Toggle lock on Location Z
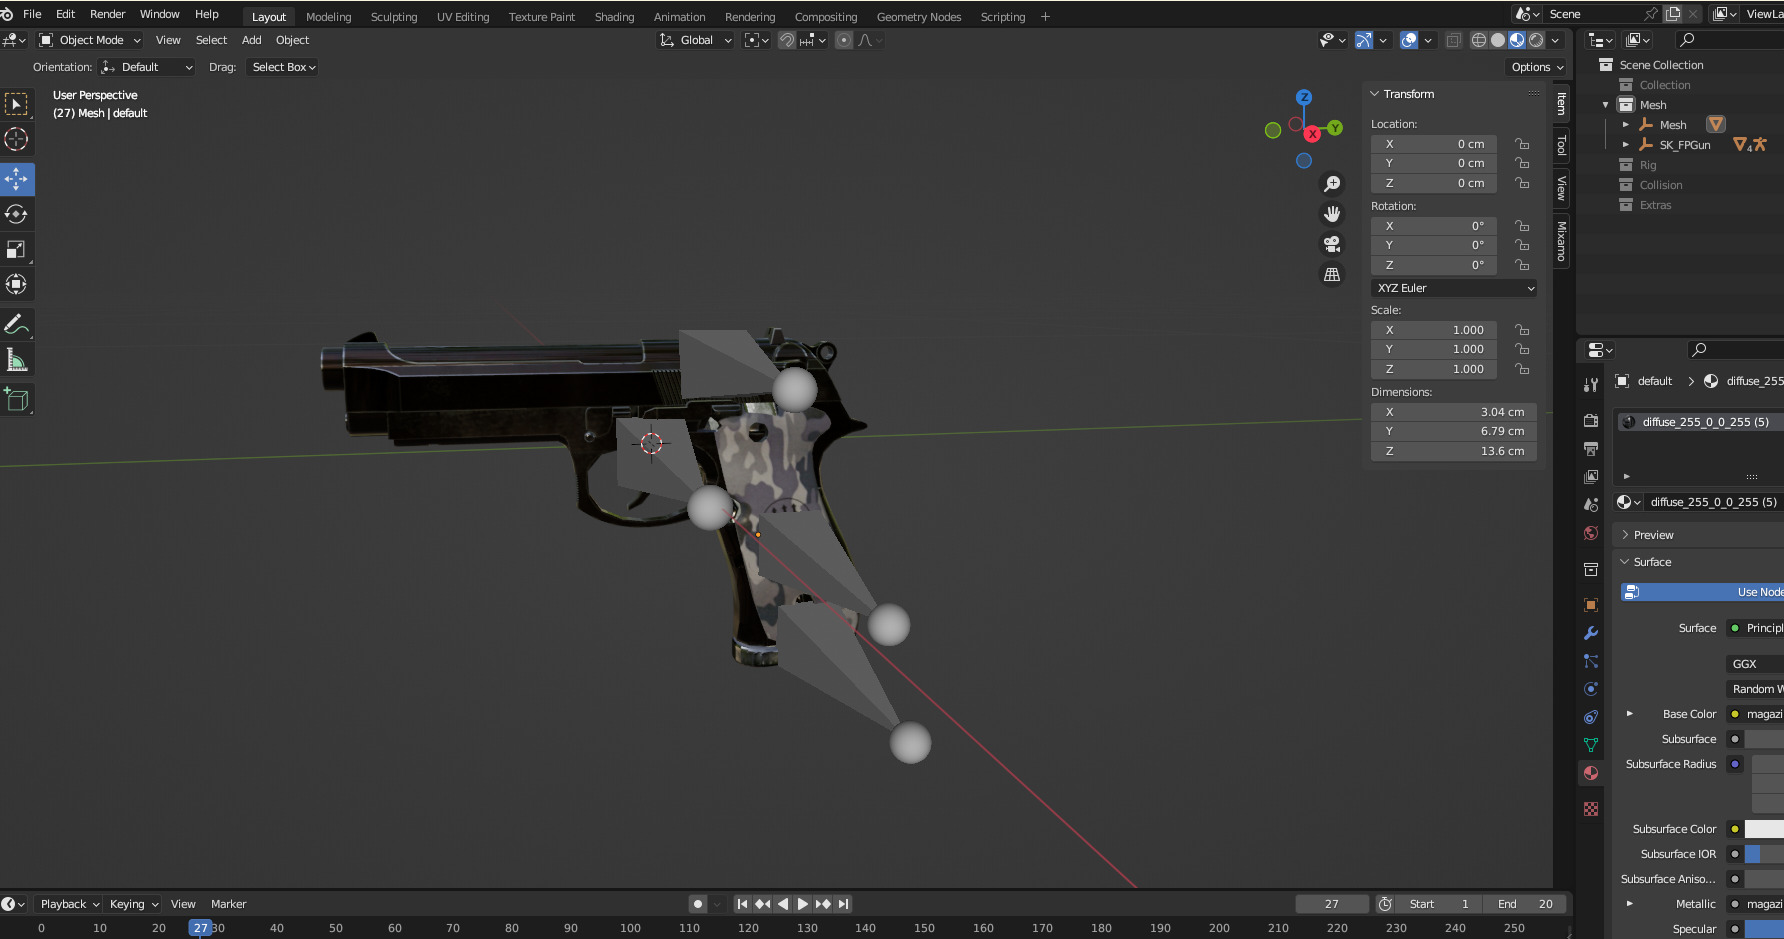This screenshot has height=939, width=1784. tap(1522, 183)
